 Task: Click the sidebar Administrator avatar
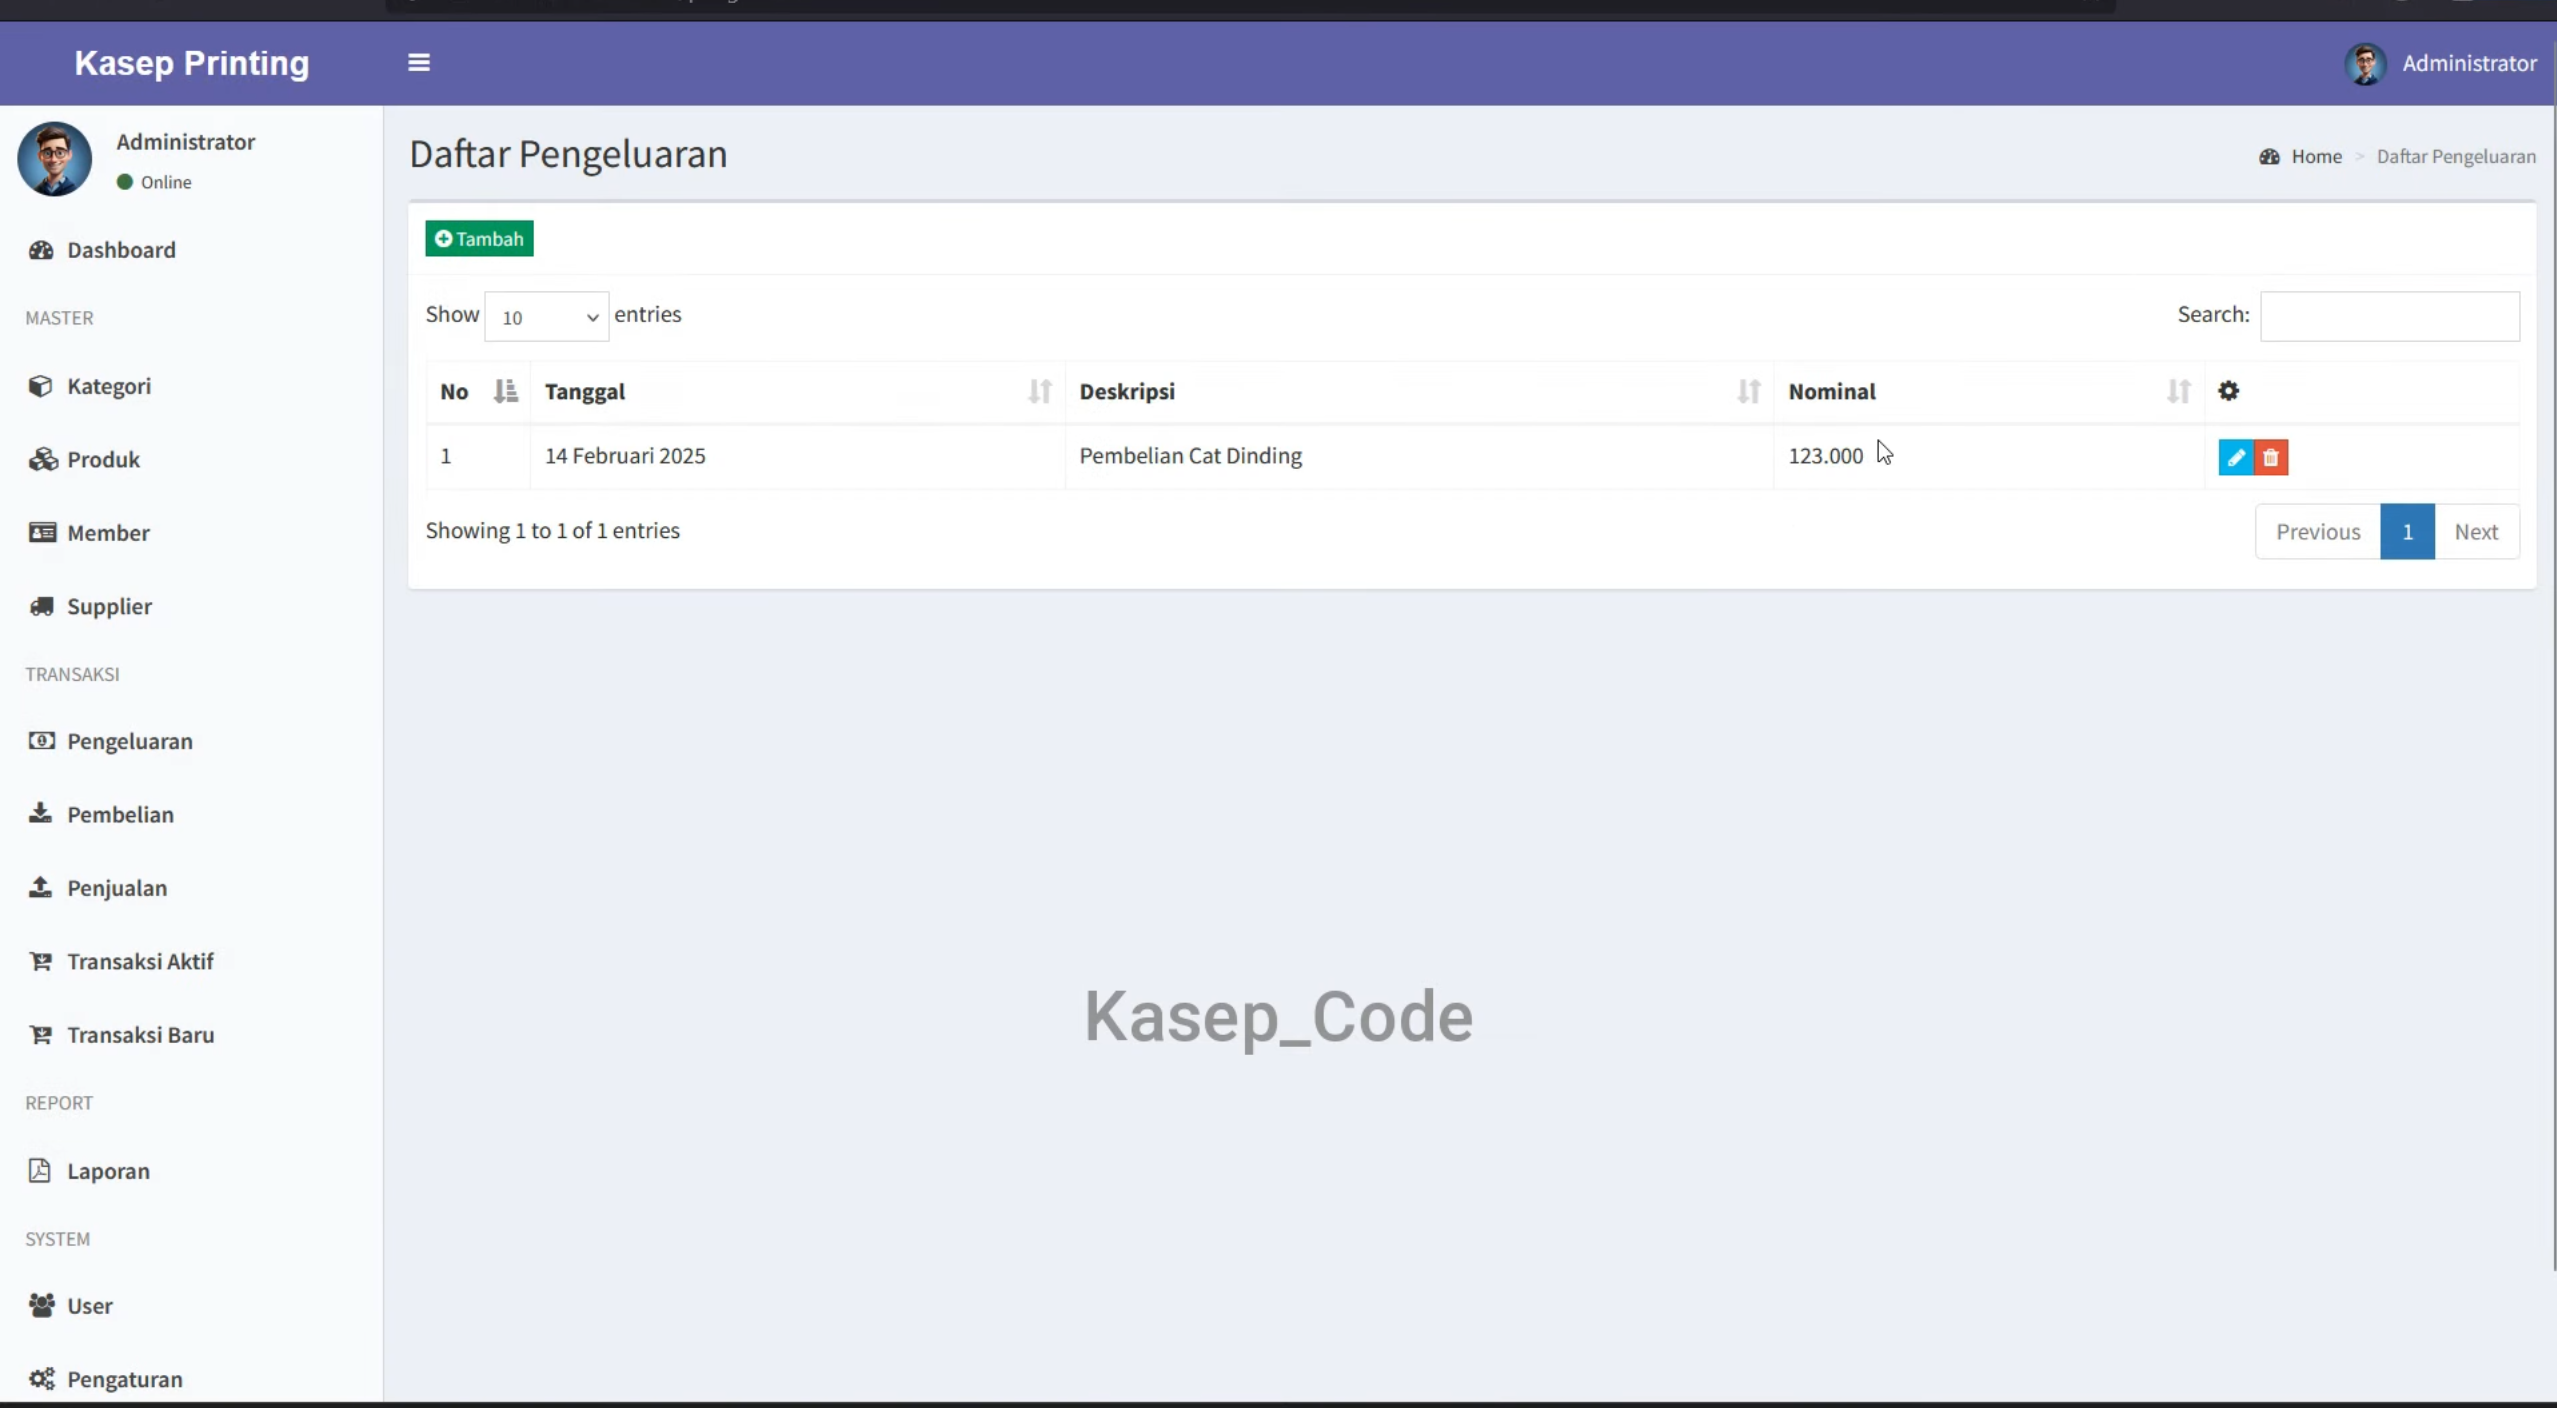click(54, 159)
